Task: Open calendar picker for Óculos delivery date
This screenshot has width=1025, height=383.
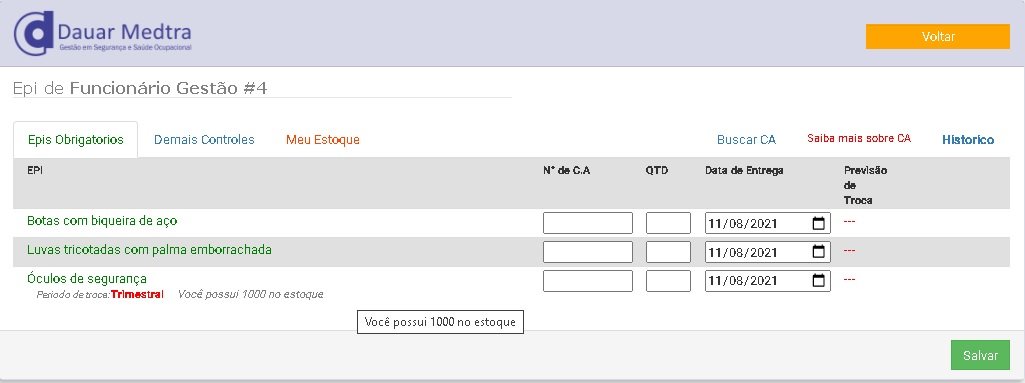Action: 818,281
